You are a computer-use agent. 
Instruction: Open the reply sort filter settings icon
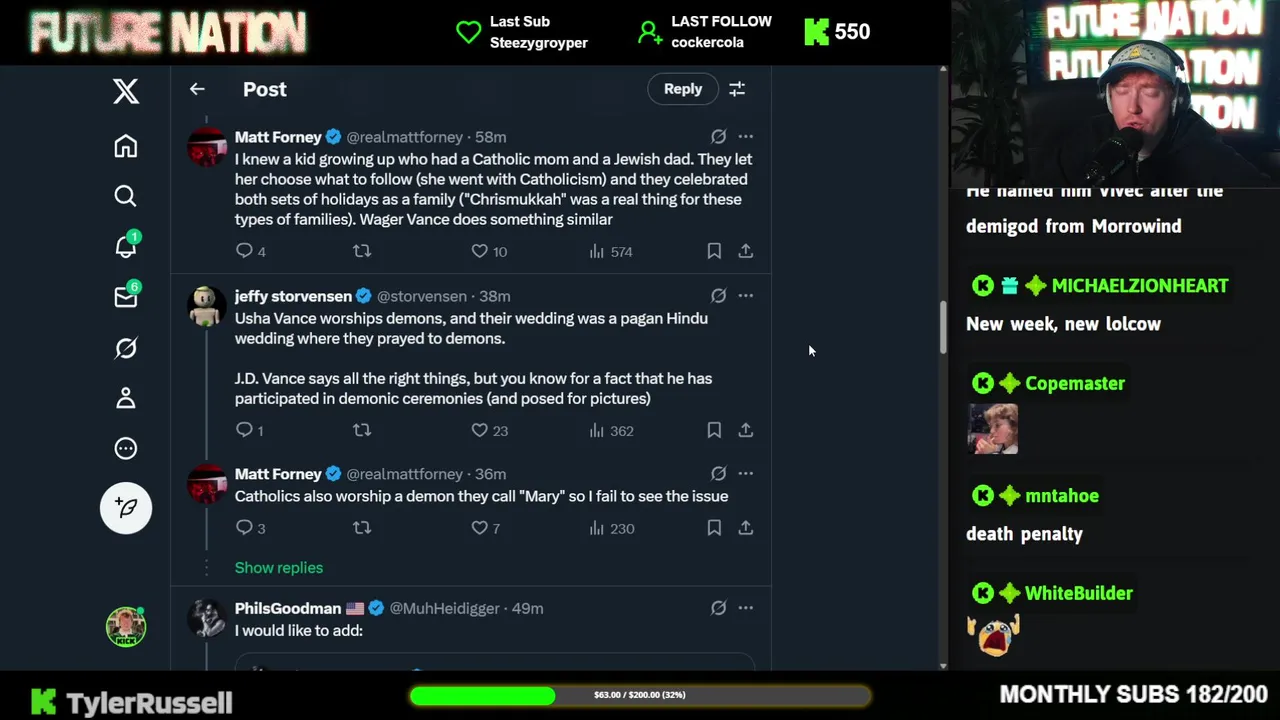pyautogui.click(x=737, y=89)
